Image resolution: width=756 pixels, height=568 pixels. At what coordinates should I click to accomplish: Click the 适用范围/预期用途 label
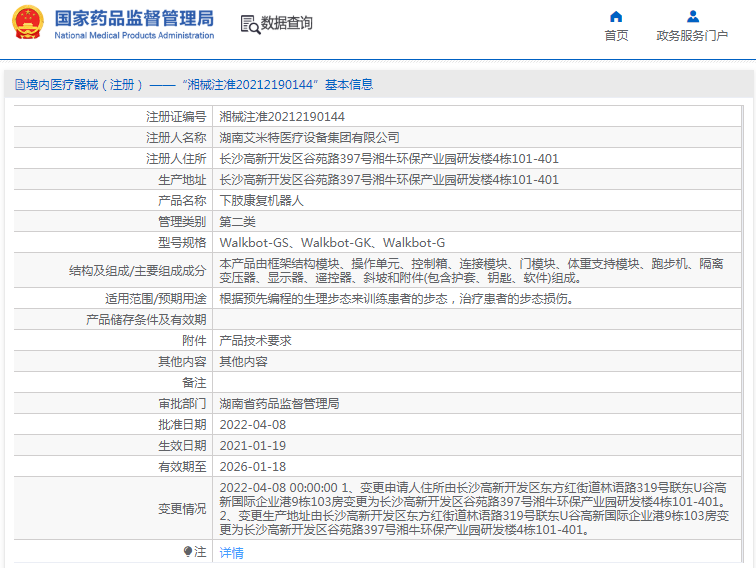pyautogui.click(x=156, y=298)
